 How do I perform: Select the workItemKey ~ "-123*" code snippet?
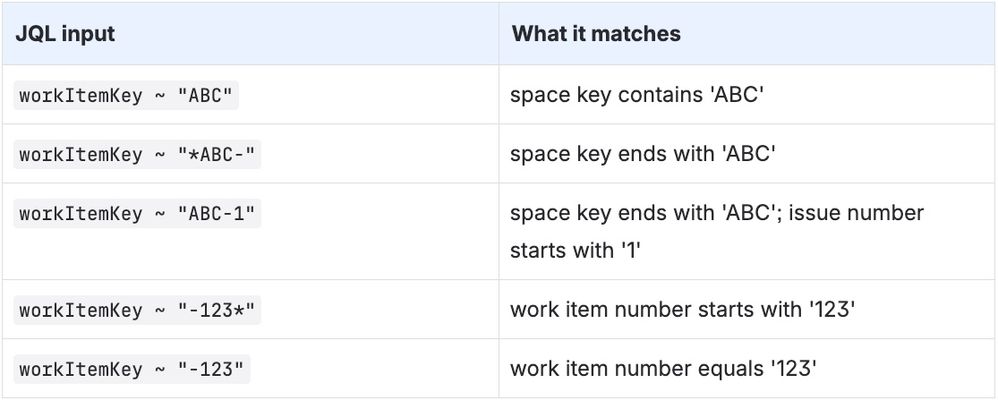click(137, 310)
